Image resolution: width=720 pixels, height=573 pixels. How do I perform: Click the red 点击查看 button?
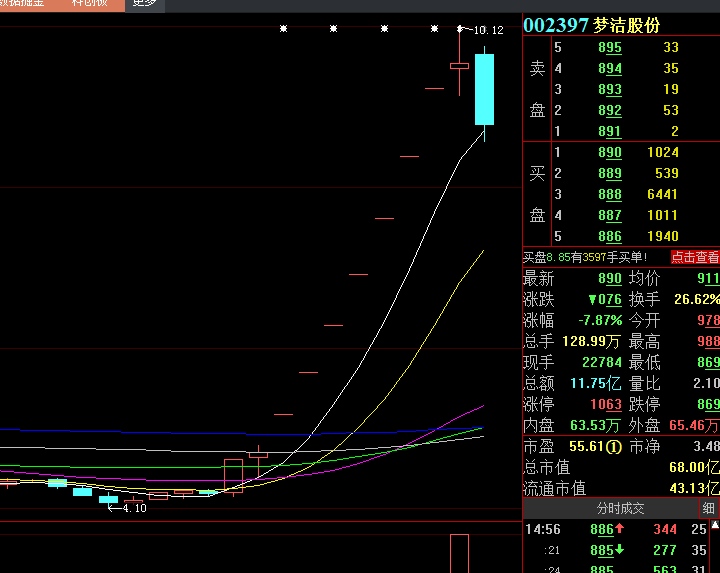(x=694, y=257)
